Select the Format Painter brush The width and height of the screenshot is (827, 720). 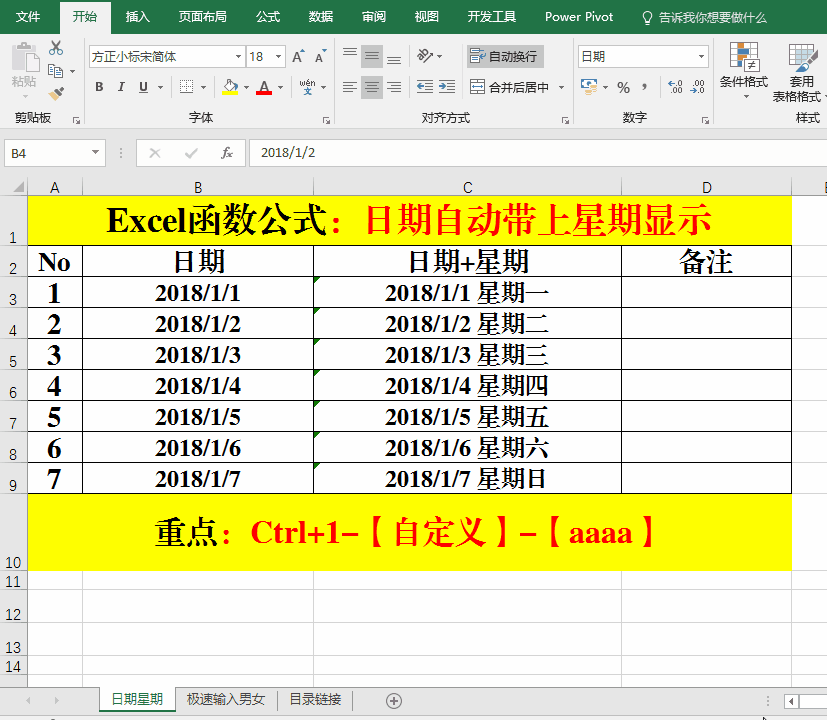click(x=56, y=93)
